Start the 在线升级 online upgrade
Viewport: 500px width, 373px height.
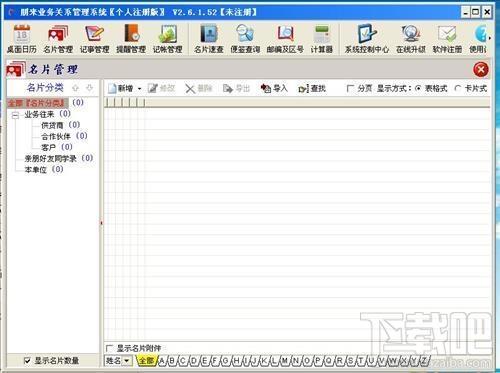pyautogui.click(x=411, y=39)
